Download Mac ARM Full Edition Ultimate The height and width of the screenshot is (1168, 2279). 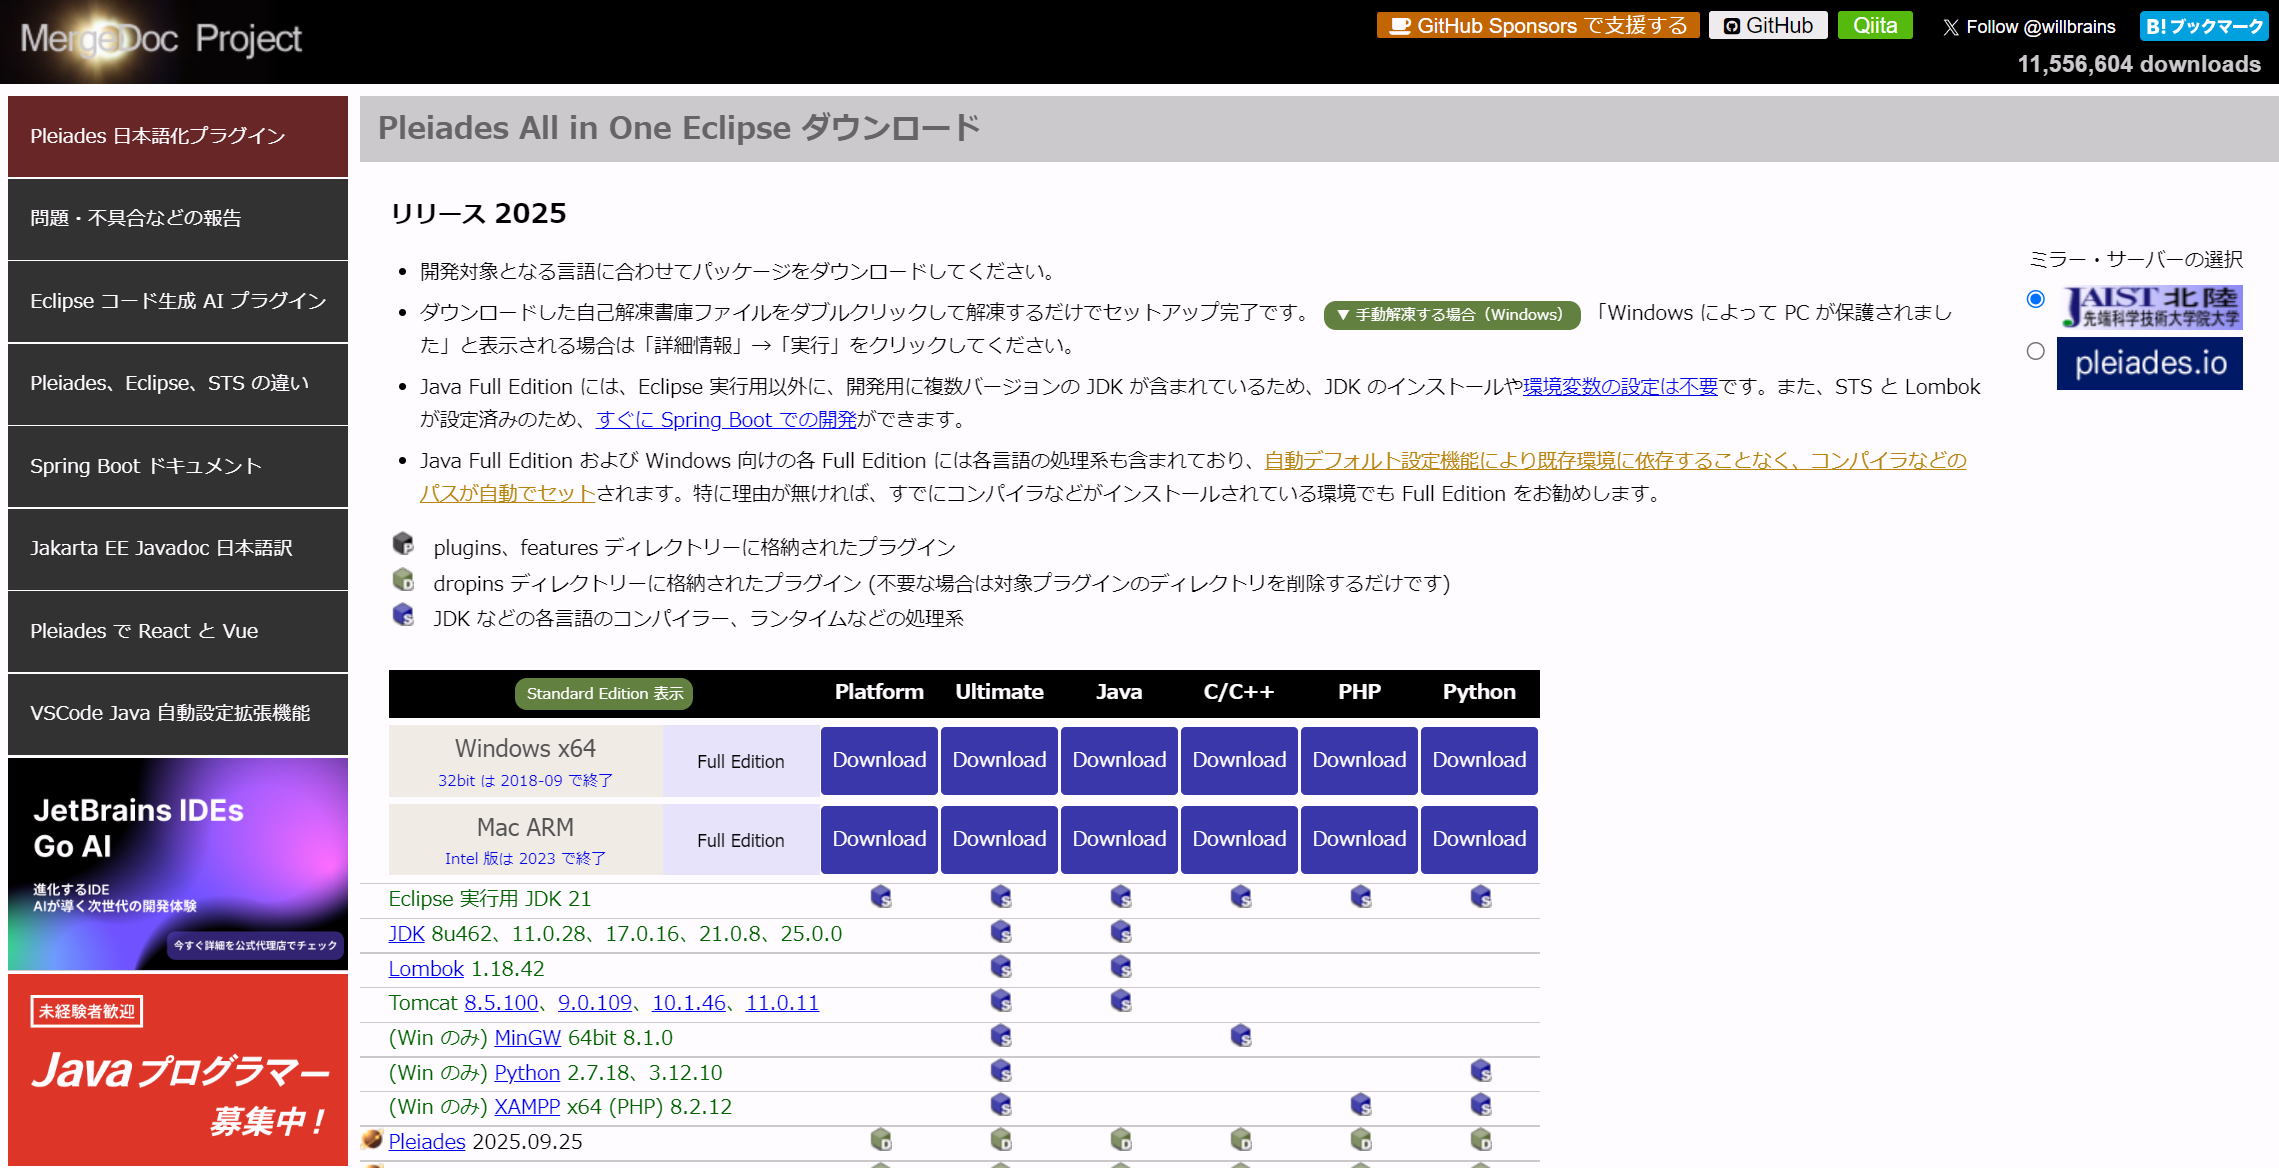tap(999, 839)
